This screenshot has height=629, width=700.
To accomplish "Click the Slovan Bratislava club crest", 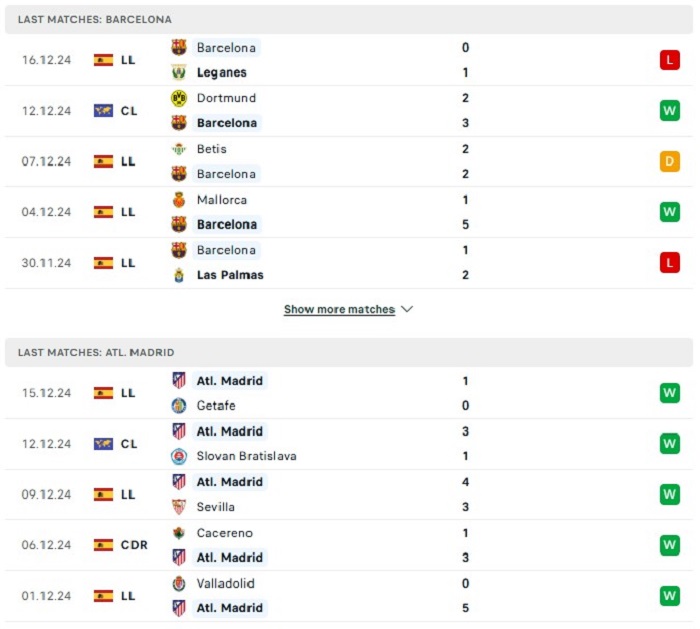I will click(179, 456).
